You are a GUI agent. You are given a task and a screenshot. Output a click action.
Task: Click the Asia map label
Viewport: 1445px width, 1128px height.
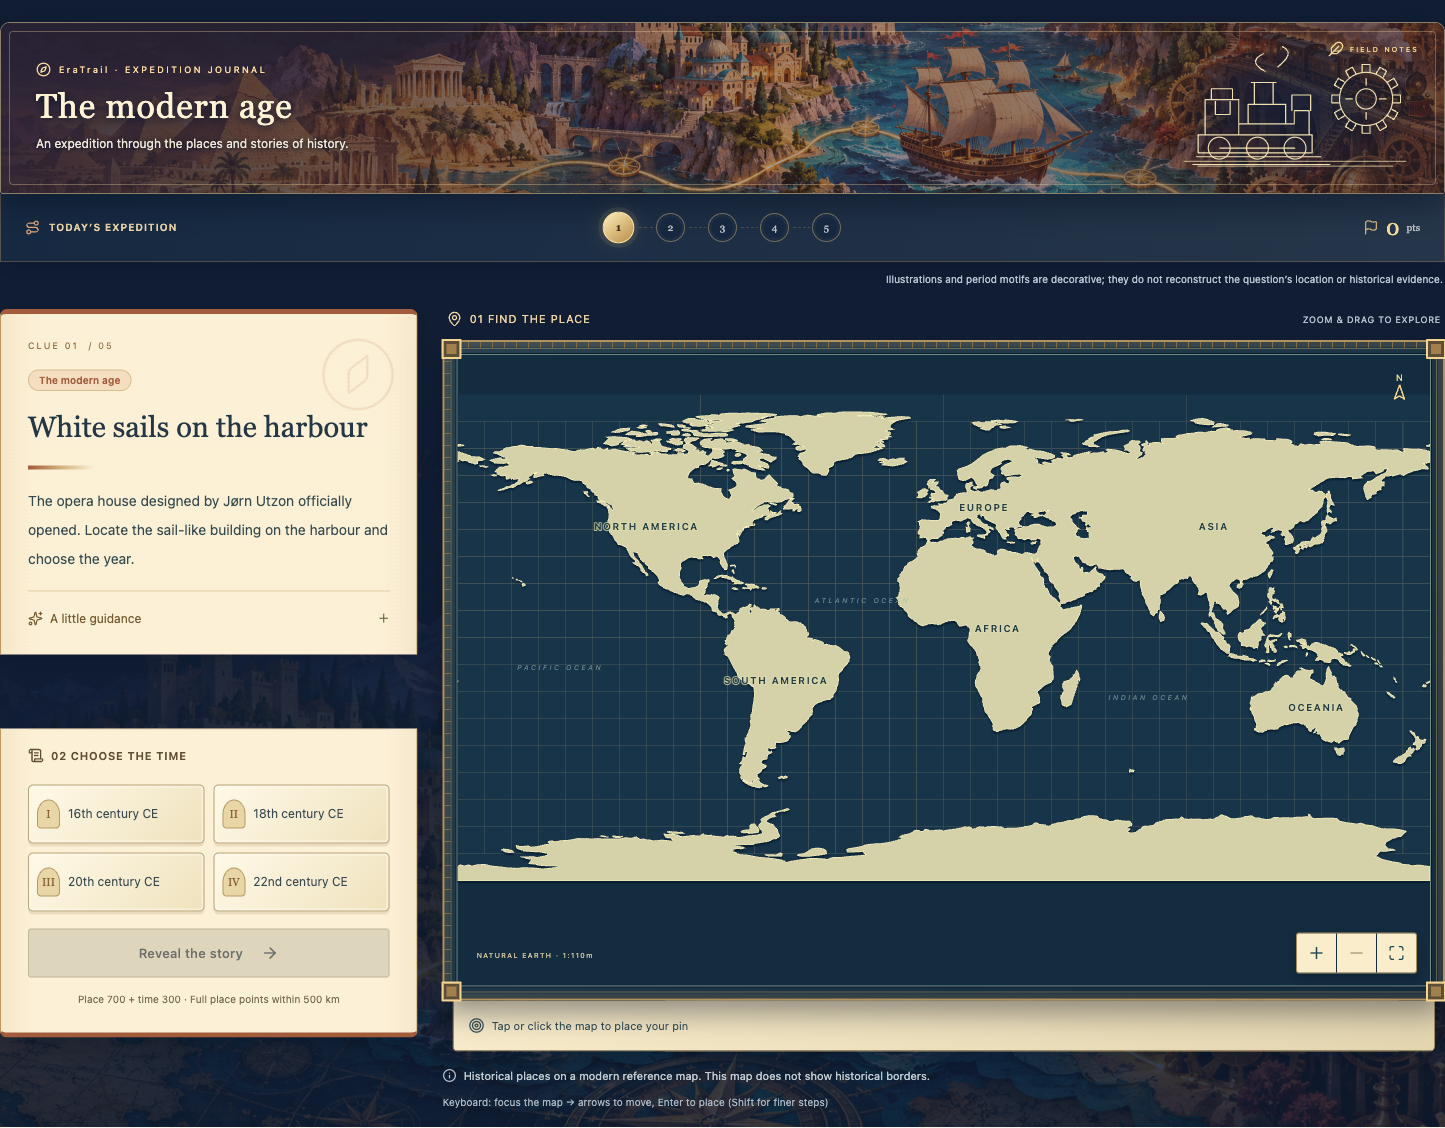(x=1213, y=526)
